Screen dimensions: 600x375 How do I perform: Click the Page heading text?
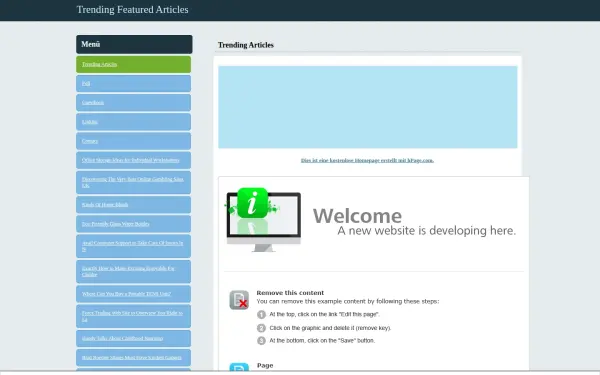coord(265,365)
